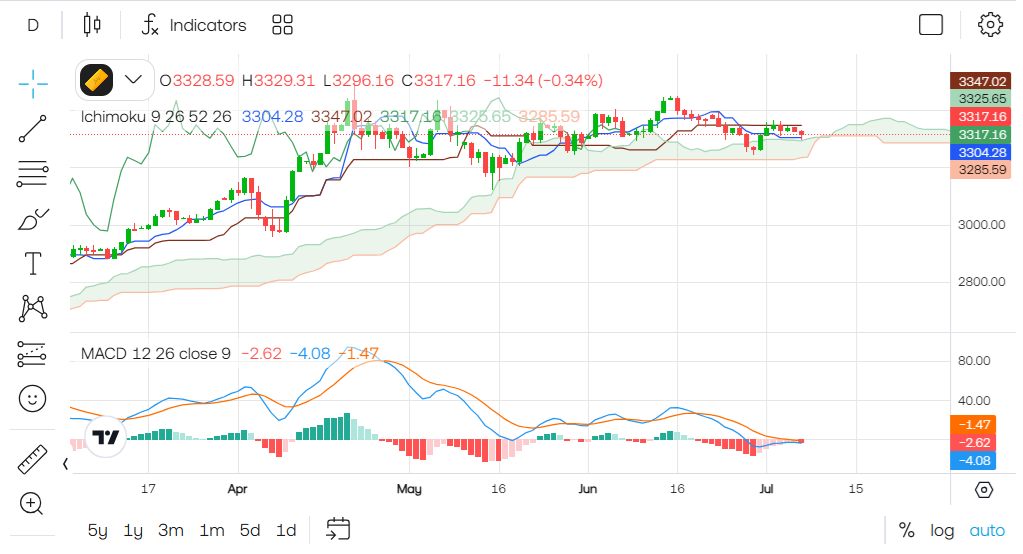Select the Text annotation tool
The width and height of the screenshot is (1023, 554).
click(x=33, y=264)
